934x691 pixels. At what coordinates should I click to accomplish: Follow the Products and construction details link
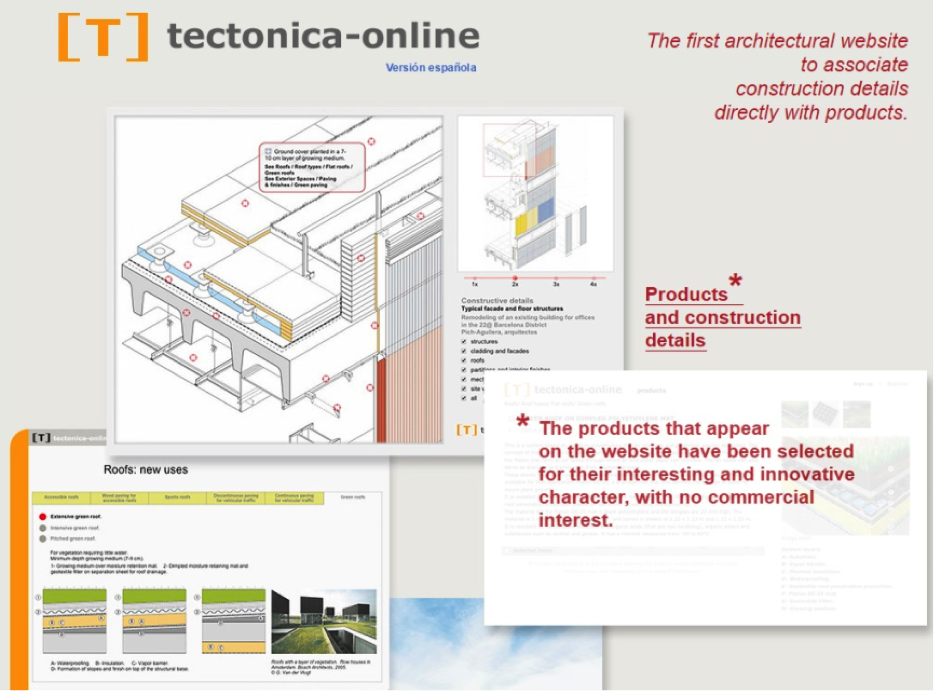[723, 317]
